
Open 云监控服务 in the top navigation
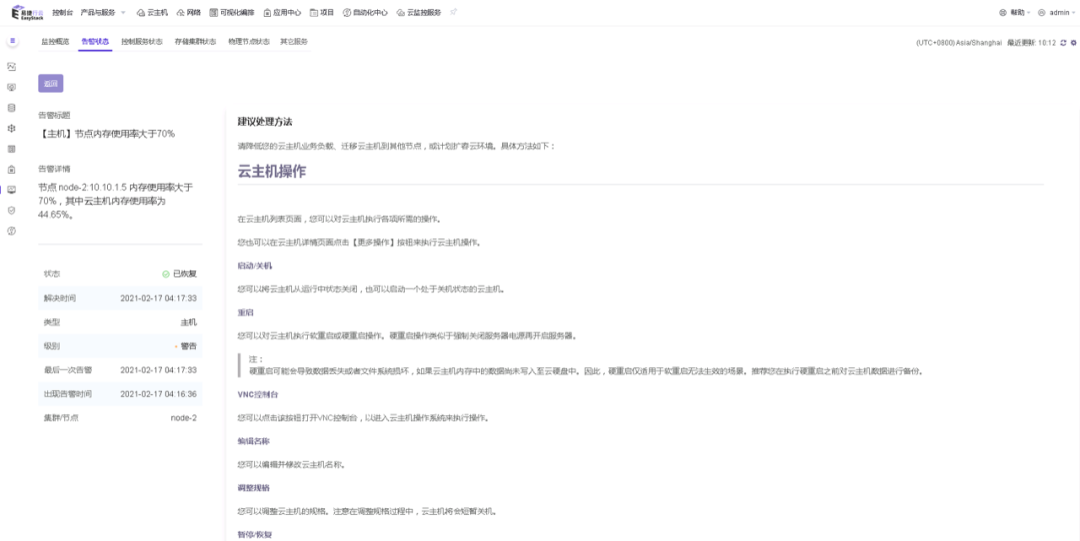424,12
